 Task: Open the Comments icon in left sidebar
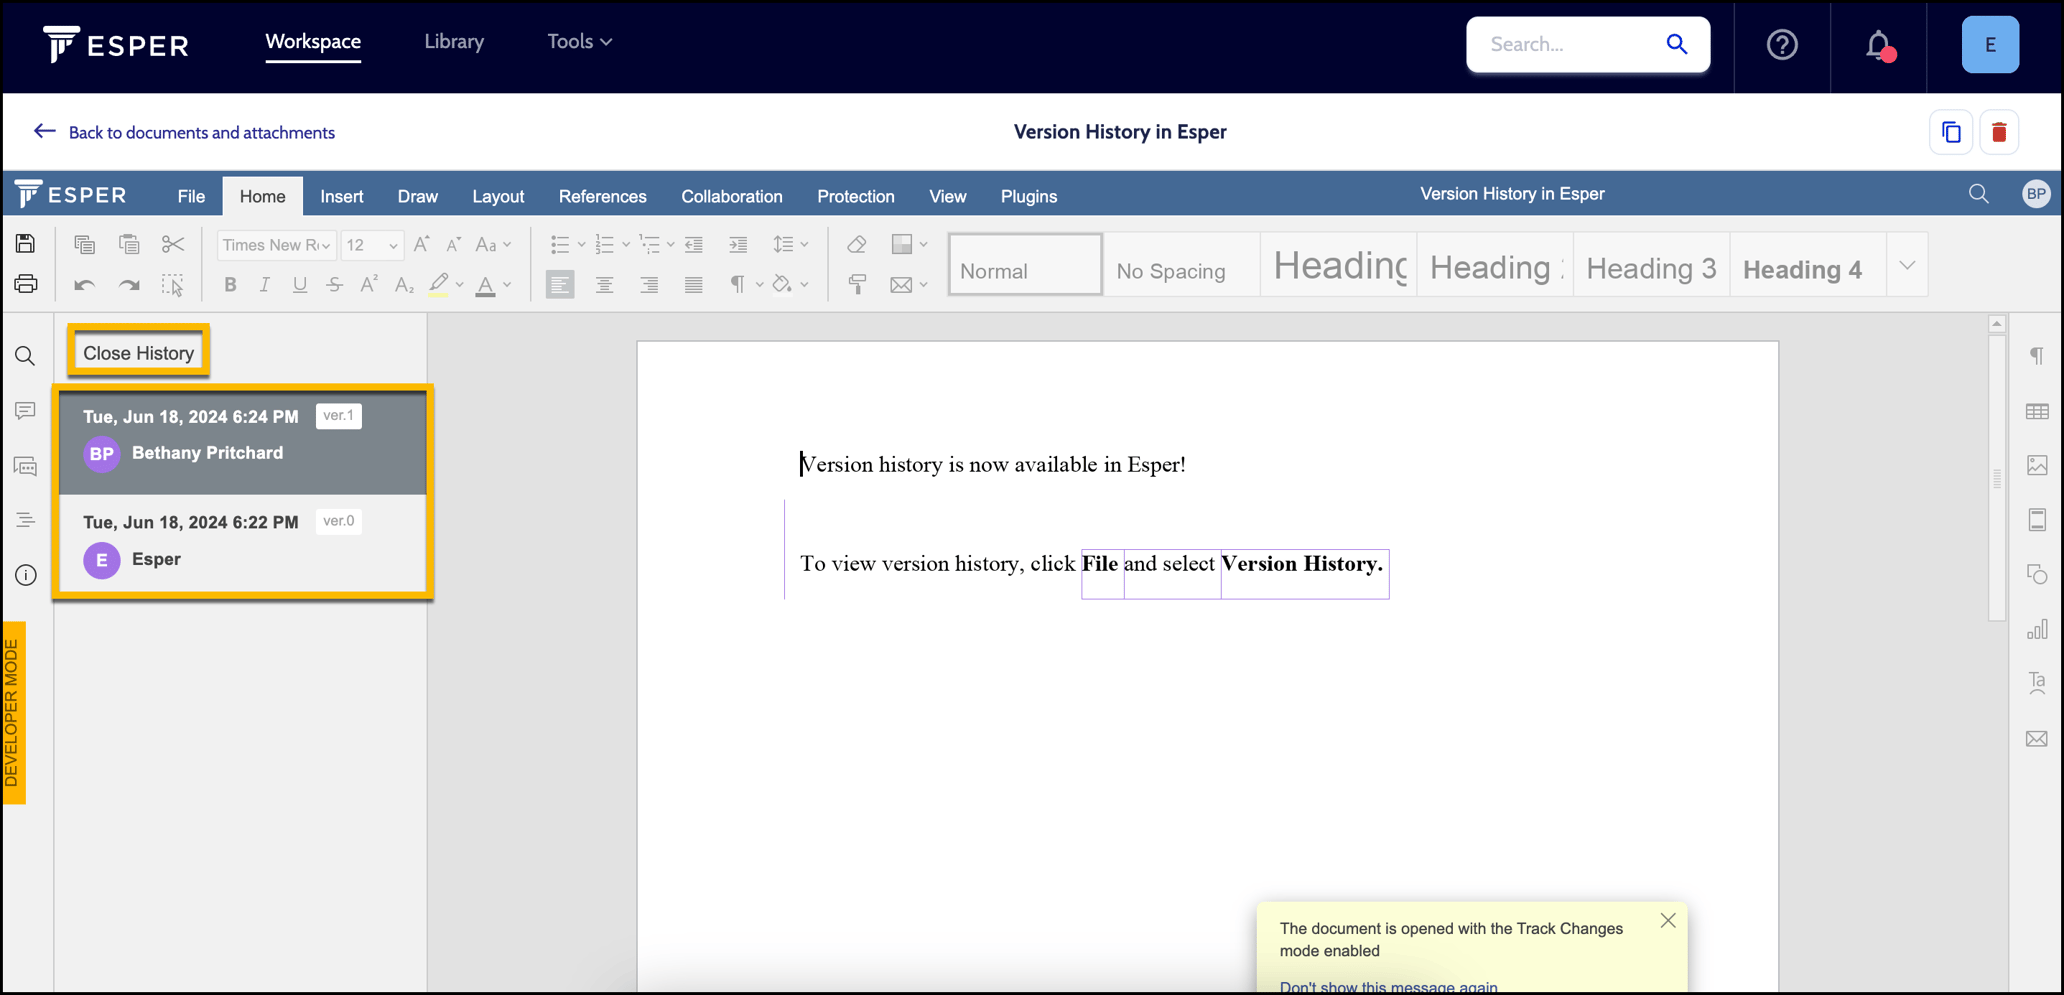point(25,411)
